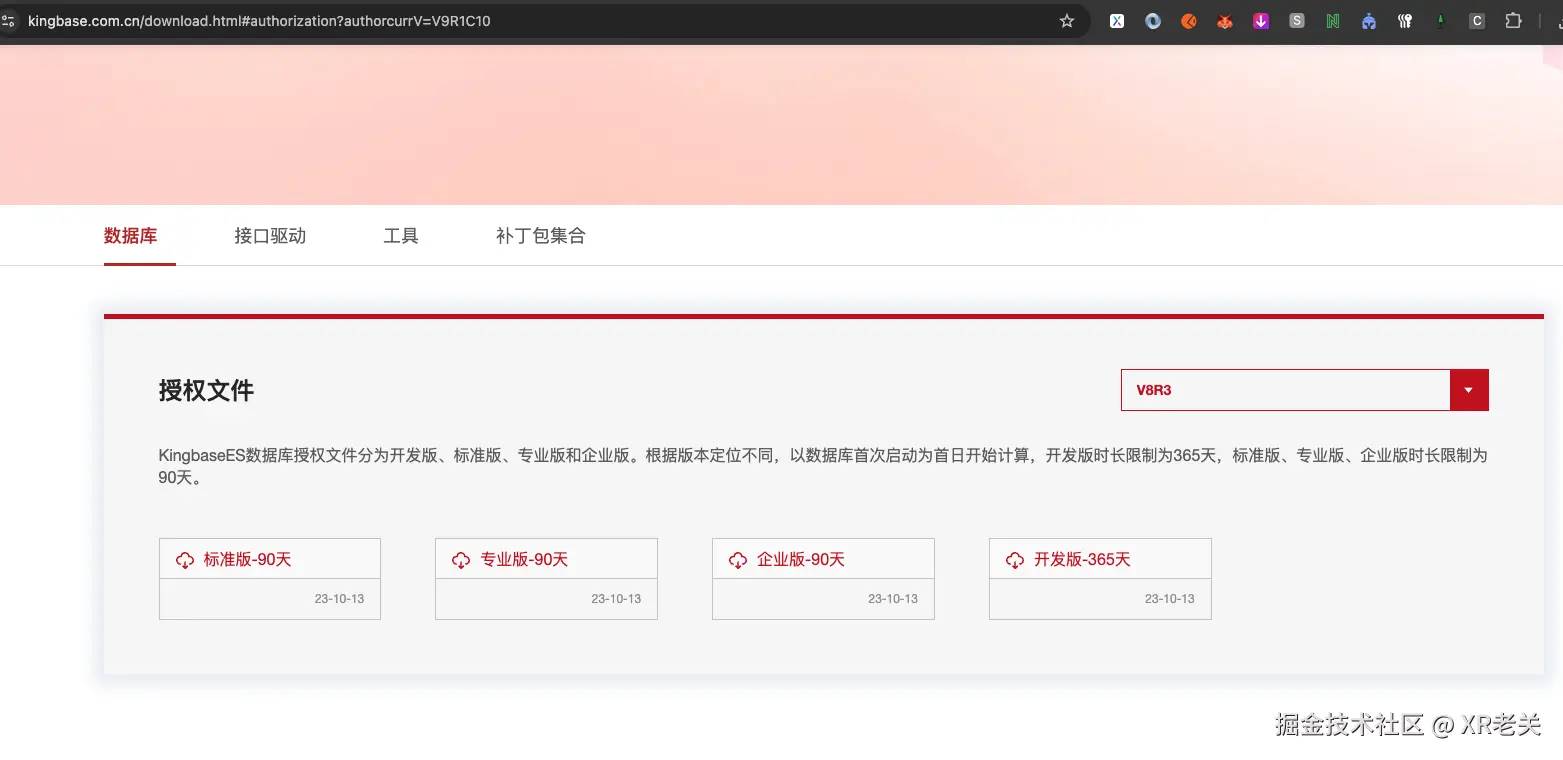Image resolution: width=1563 pixels, height=760 pixels.
Task: Click the 授权文件 section heading
Action: [206, 390]
